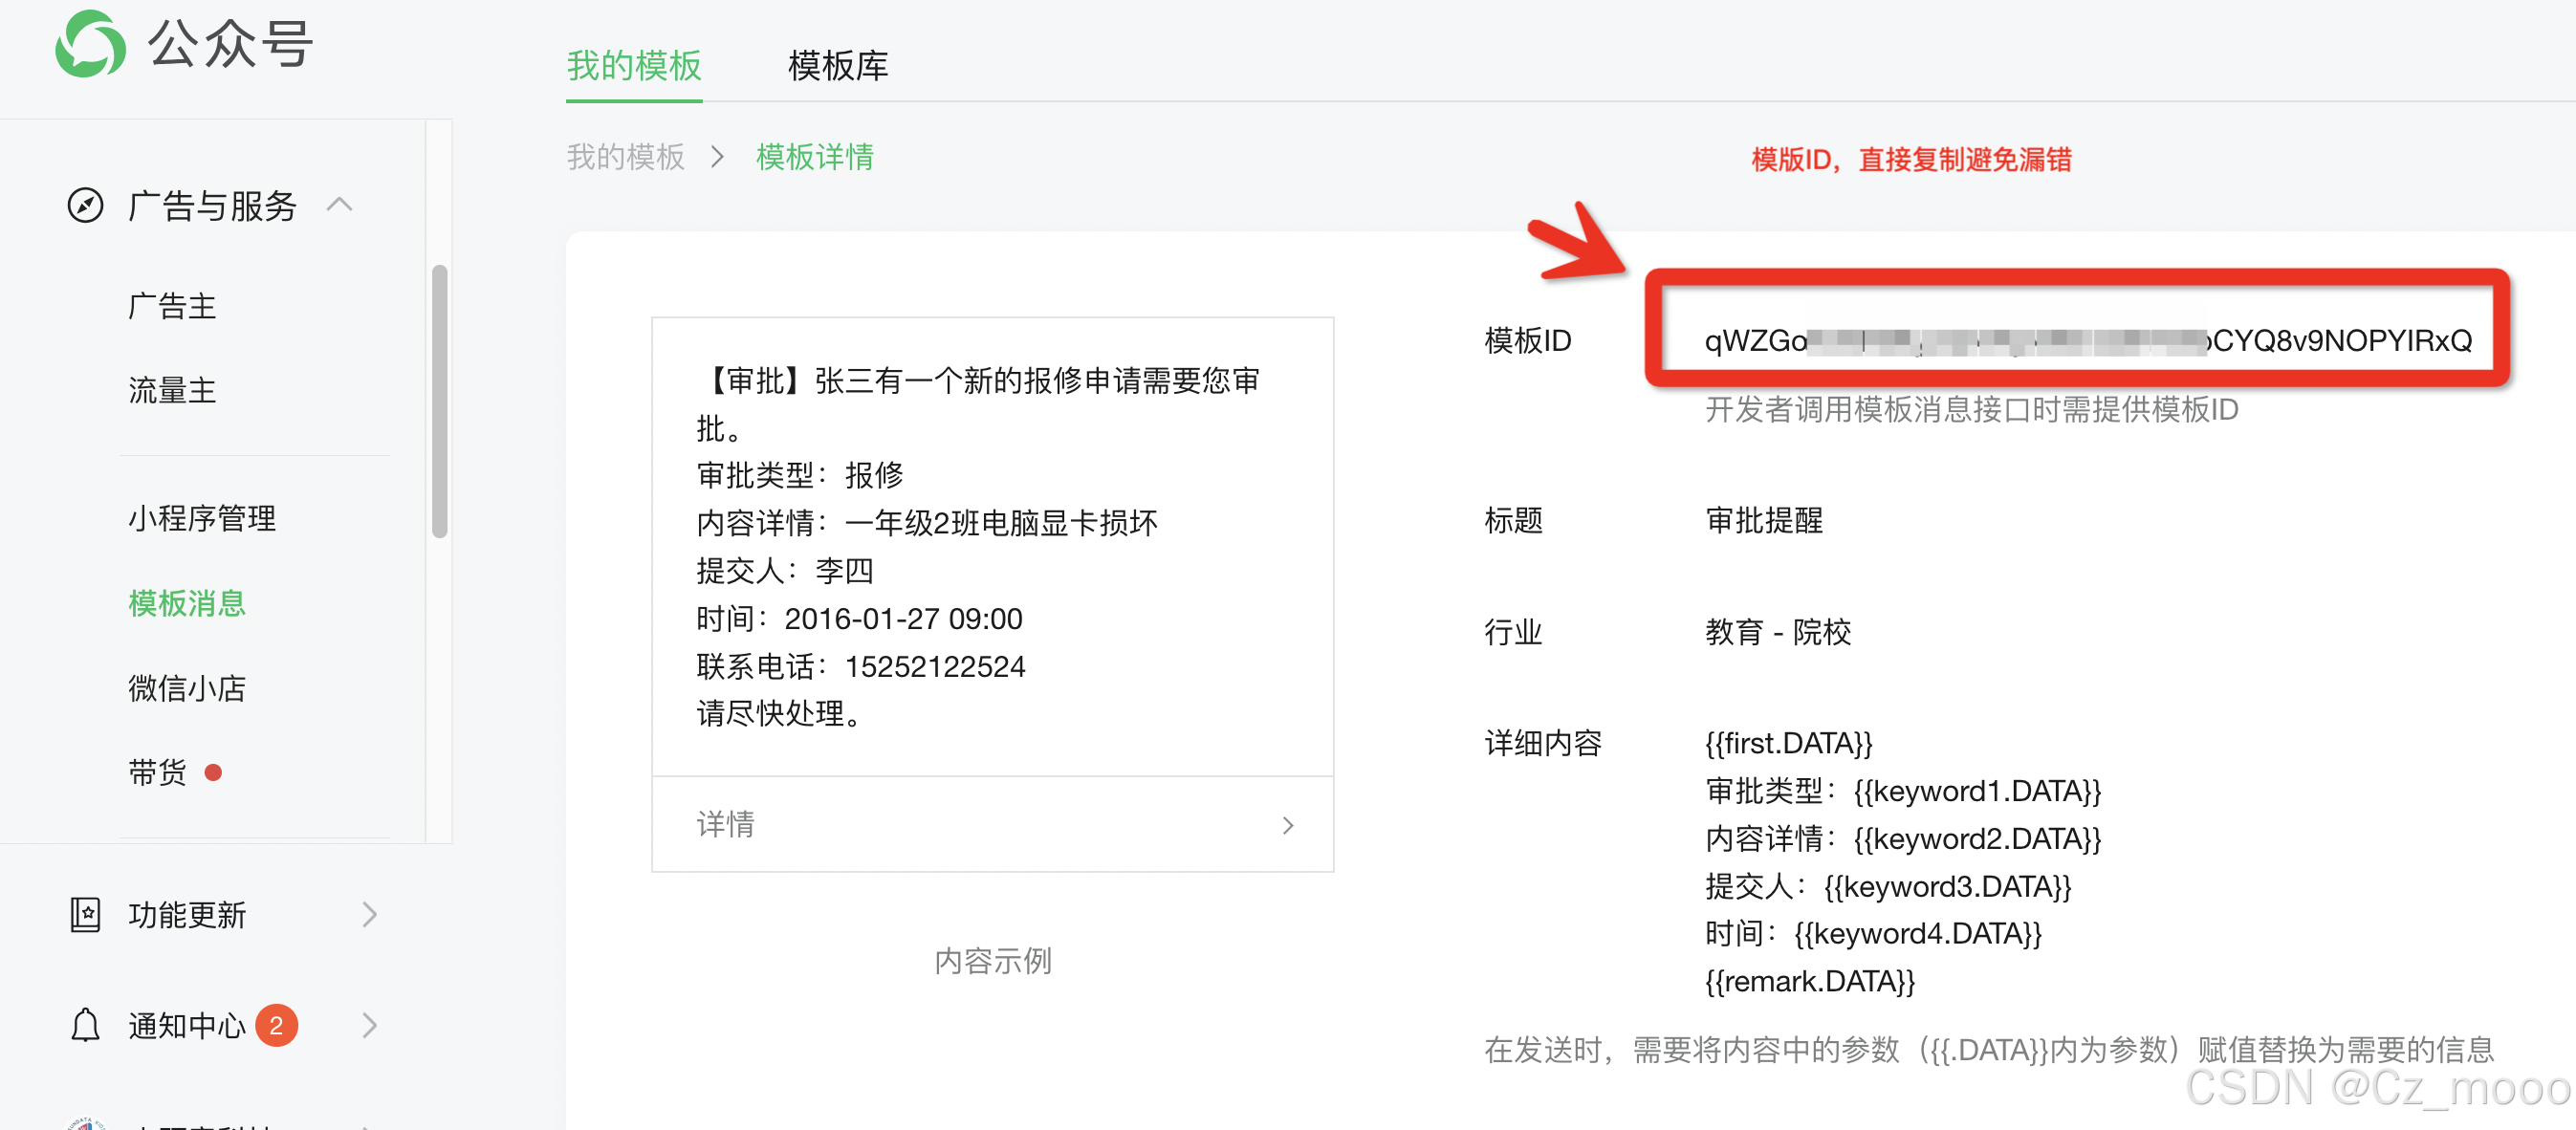
Task: Click the red dot next to 带货
Action: click(x=213, y=772)
